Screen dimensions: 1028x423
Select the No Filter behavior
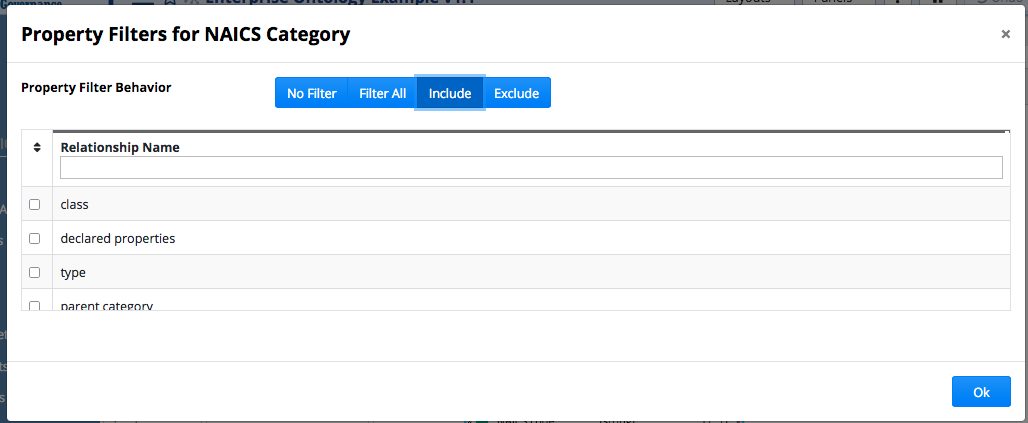tap(311, 93)
